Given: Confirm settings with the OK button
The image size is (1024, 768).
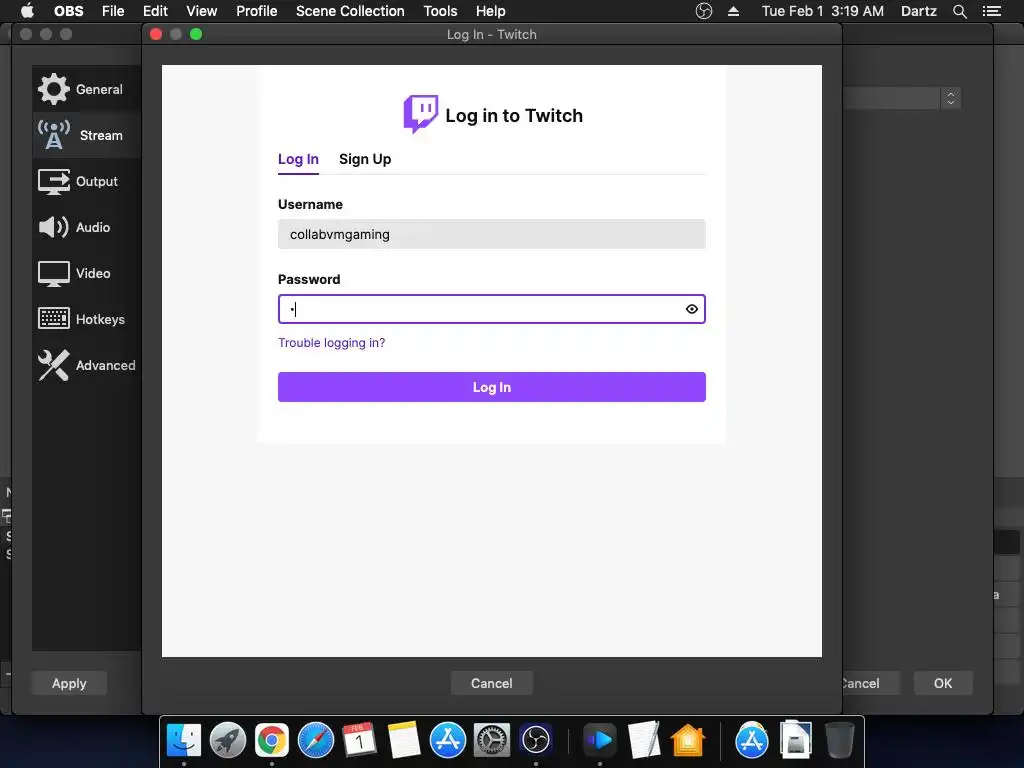Looking at the screenshot, I should pyautogui.click(x=942, y=683).
